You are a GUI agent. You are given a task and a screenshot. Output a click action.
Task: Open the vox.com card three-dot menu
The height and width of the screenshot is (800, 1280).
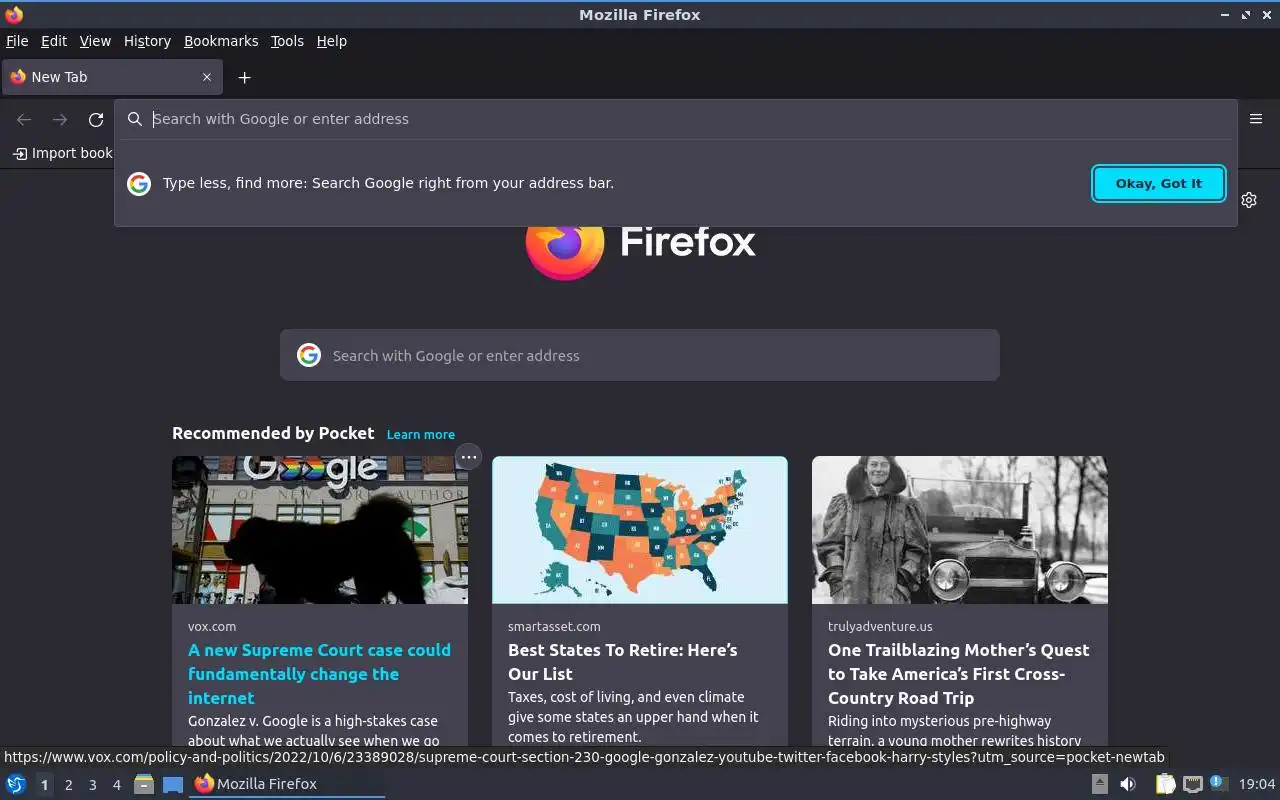tap(468, 457)
